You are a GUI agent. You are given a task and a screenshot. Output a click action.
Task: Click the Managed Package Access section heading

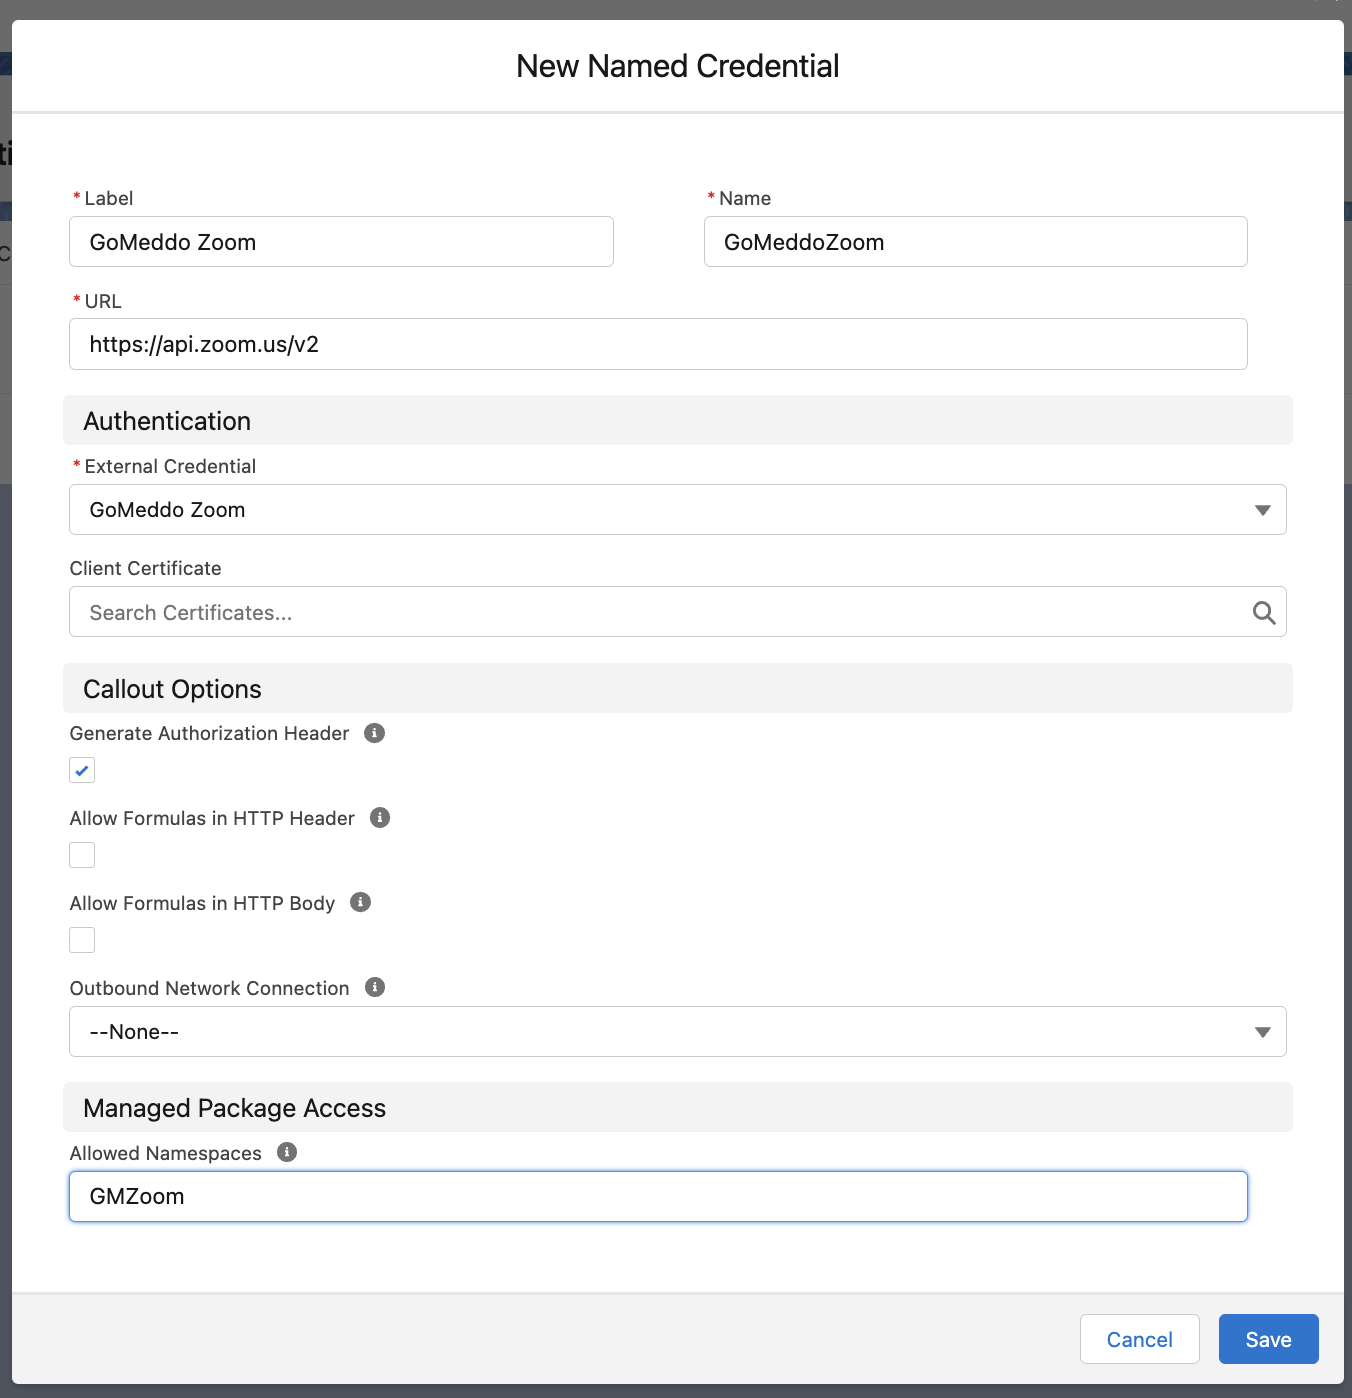pos(234,1108)
